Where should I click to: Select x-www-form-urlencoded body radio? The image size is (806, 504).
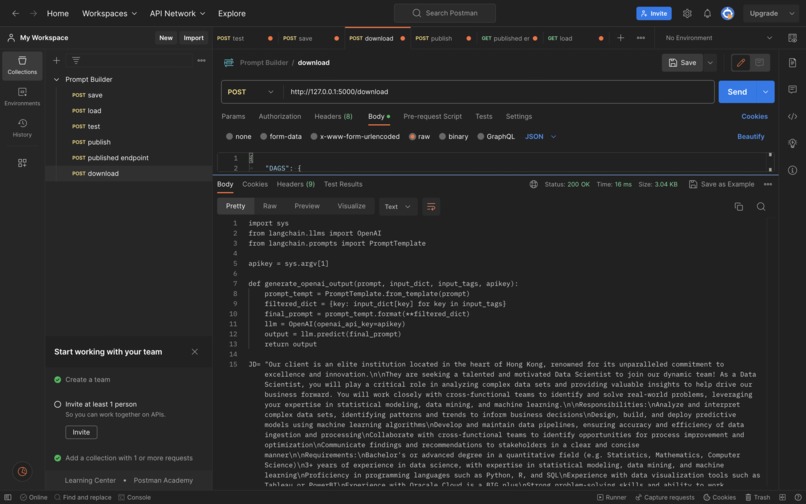314,136
